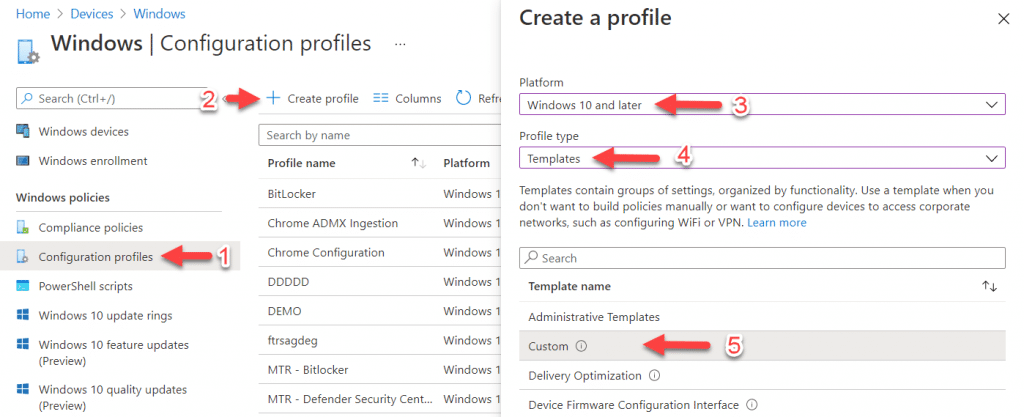The height and width of the screenshot is (417, 1024).
Task: Click the Windows enrollment sidebar icon
Action: (23, 161)
